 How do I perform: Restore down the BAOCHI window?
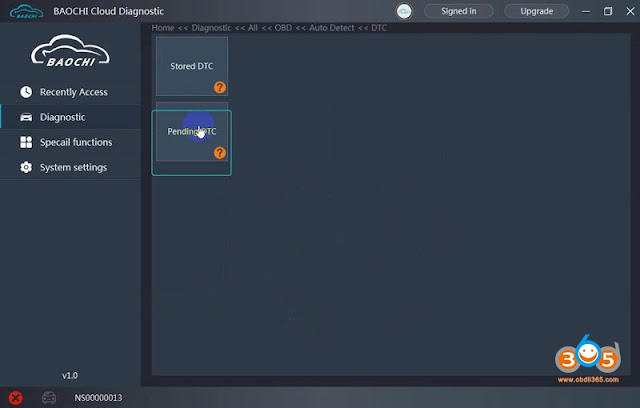tap(608, 11)
